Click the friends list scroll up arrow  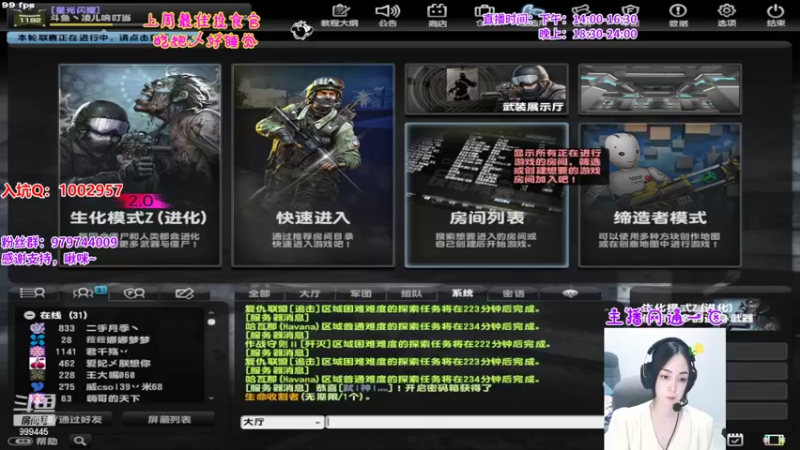coord(211,312)
